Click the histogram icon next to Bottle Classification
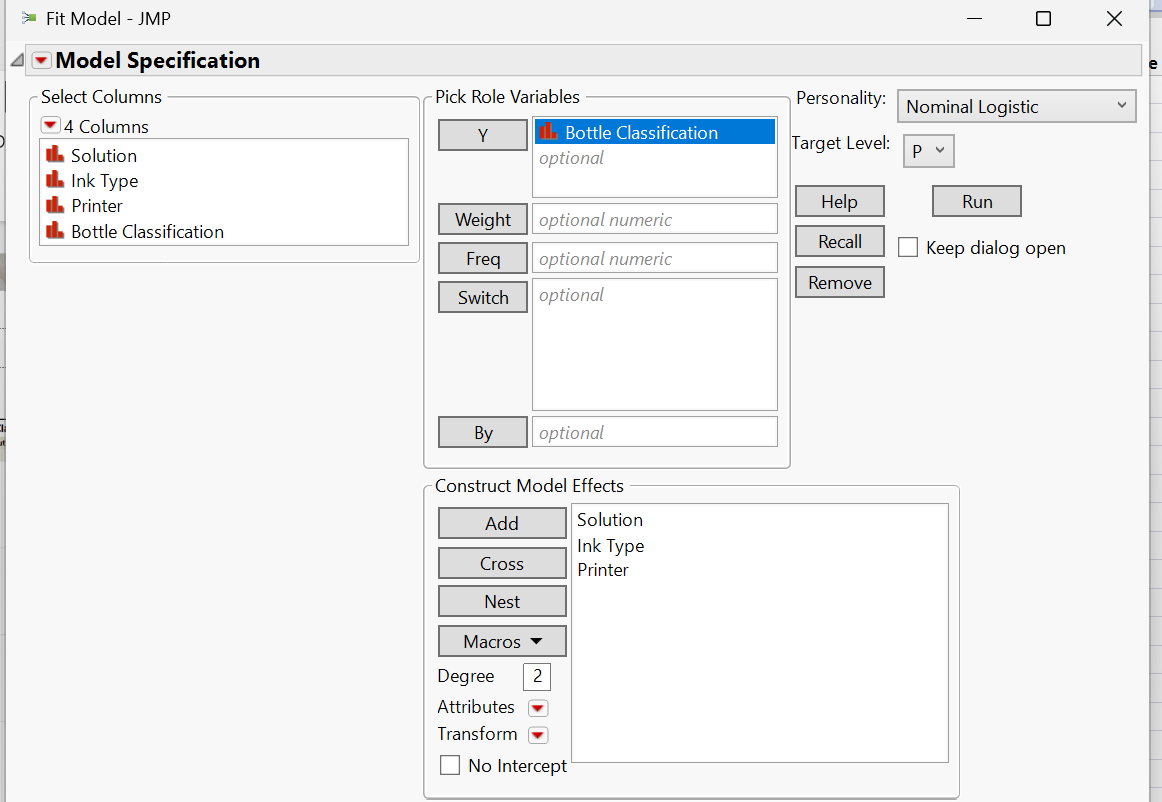Image resolution: width=1162 pixels, height=802 pixels. tap(54, 231)
